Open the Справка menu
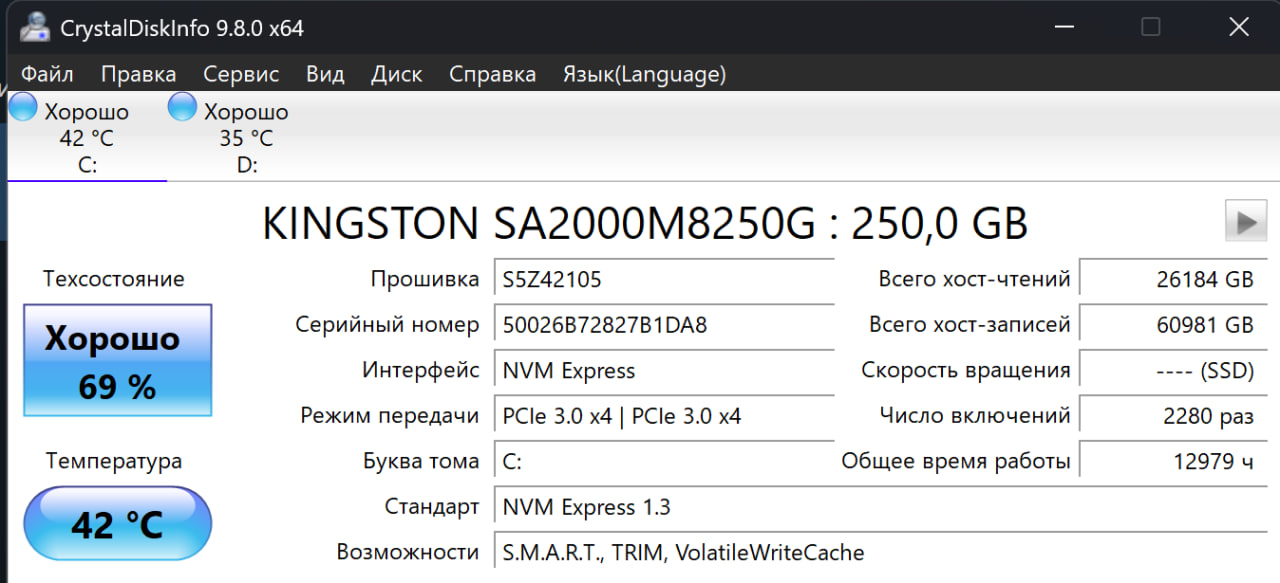This screenshot has width=1280, height=583. coord(492,74)
